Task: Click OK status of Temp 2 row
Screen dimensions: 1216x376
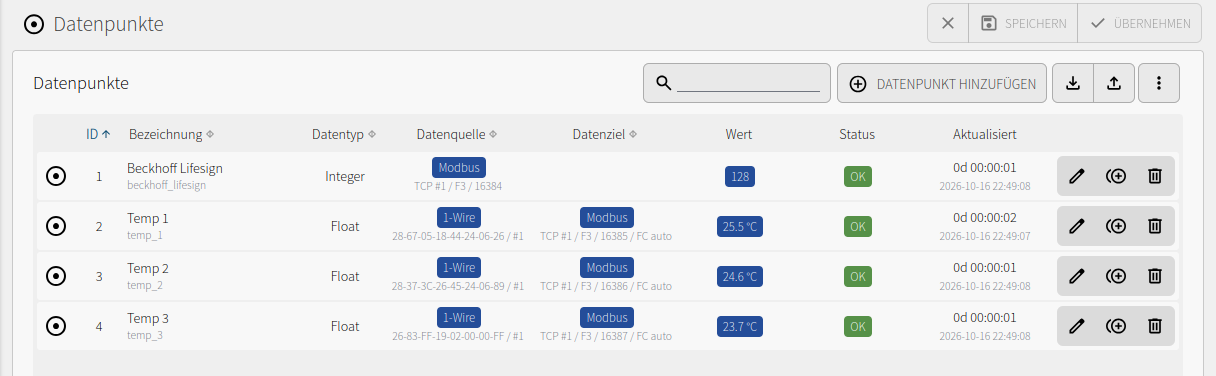Action: coord(857,275)
